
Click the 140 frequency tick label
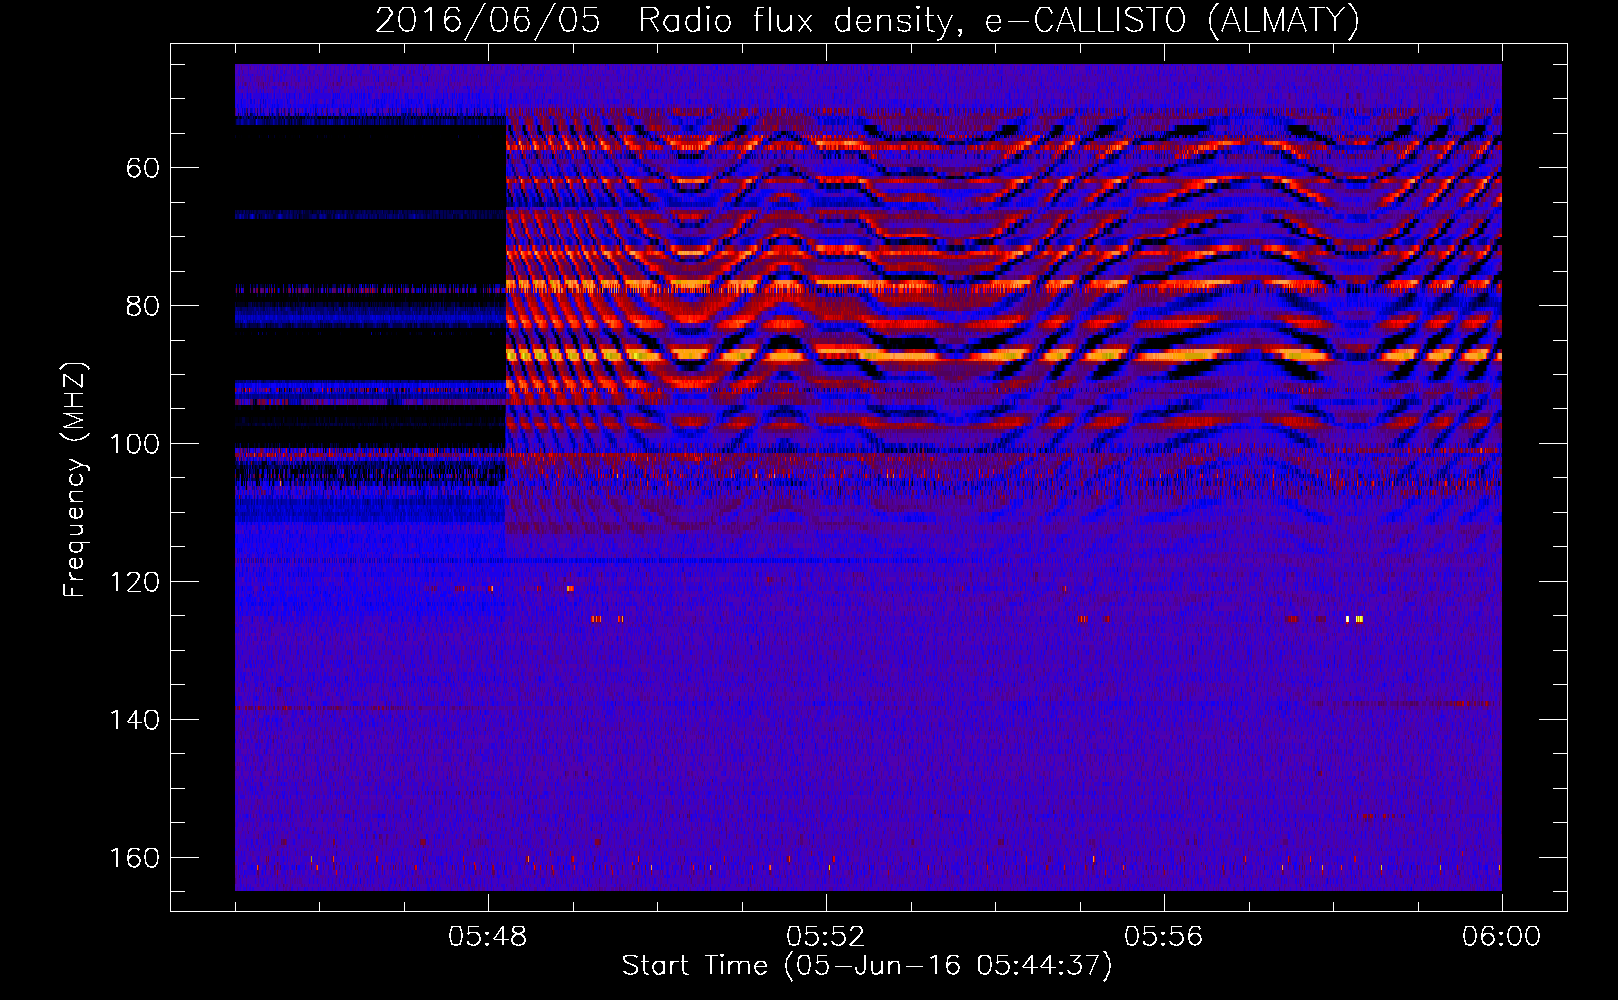pos(134,720)
